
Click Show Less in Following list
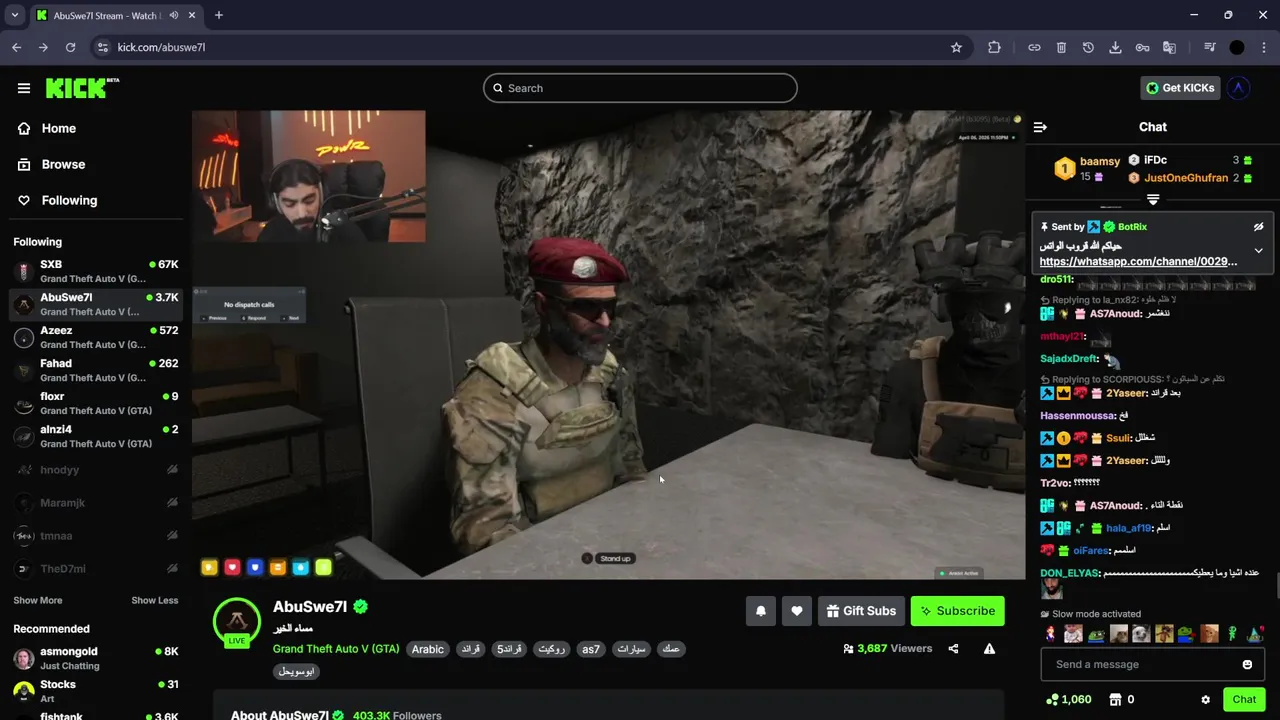155,600
